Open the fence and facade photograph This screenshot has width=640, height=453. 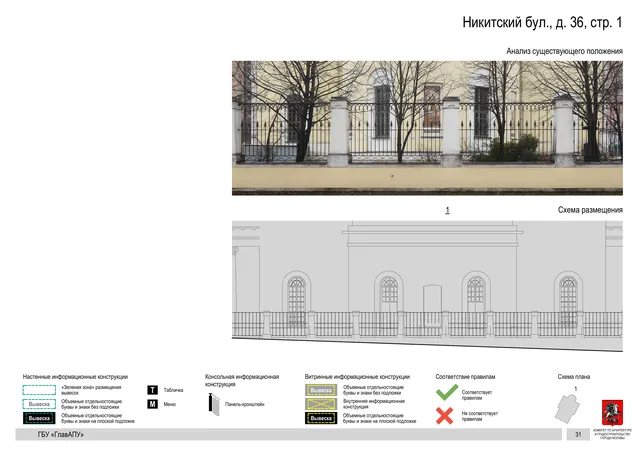click(x=427, y=128)
